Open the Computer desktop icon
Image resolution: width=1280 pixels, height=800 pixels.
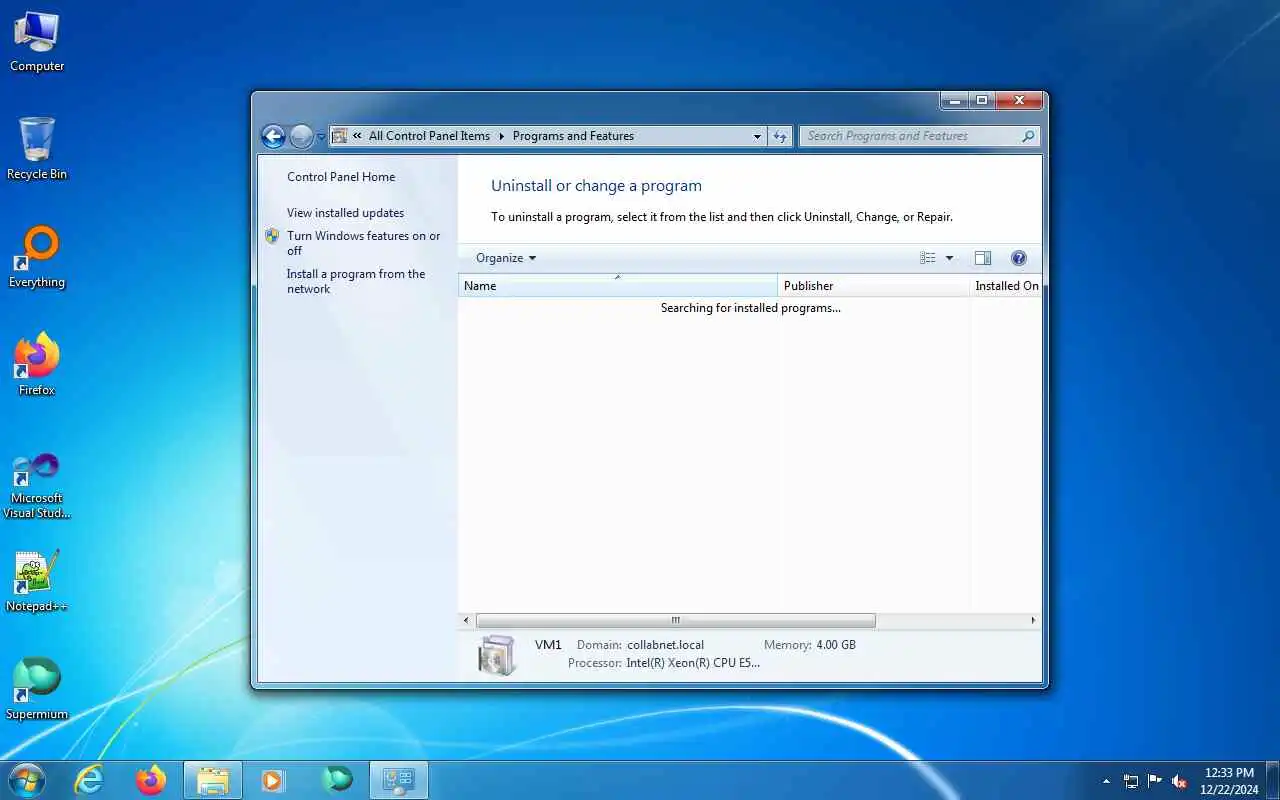pos(37,42)
